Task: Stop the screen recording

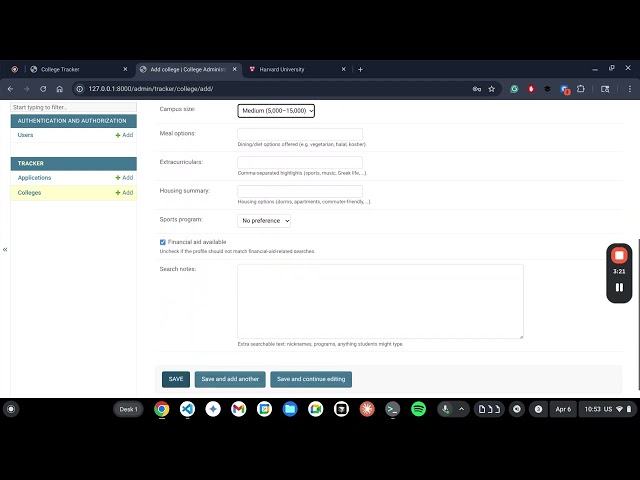Action: pyautogui.click(x=619, y=256)
